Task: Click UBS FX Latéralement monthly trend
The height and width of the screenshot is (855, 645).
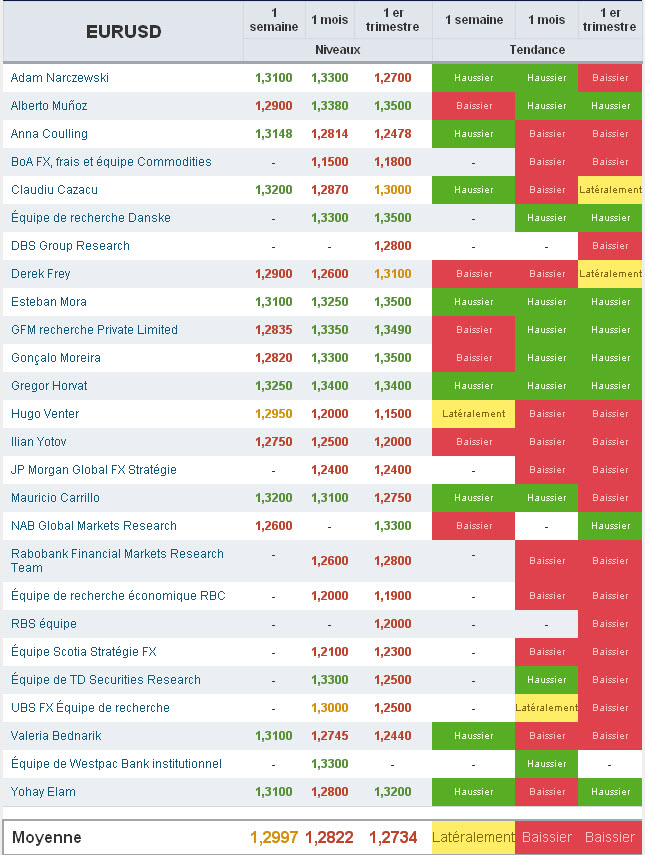Action: pyautogui.click(x=546, y=708)
